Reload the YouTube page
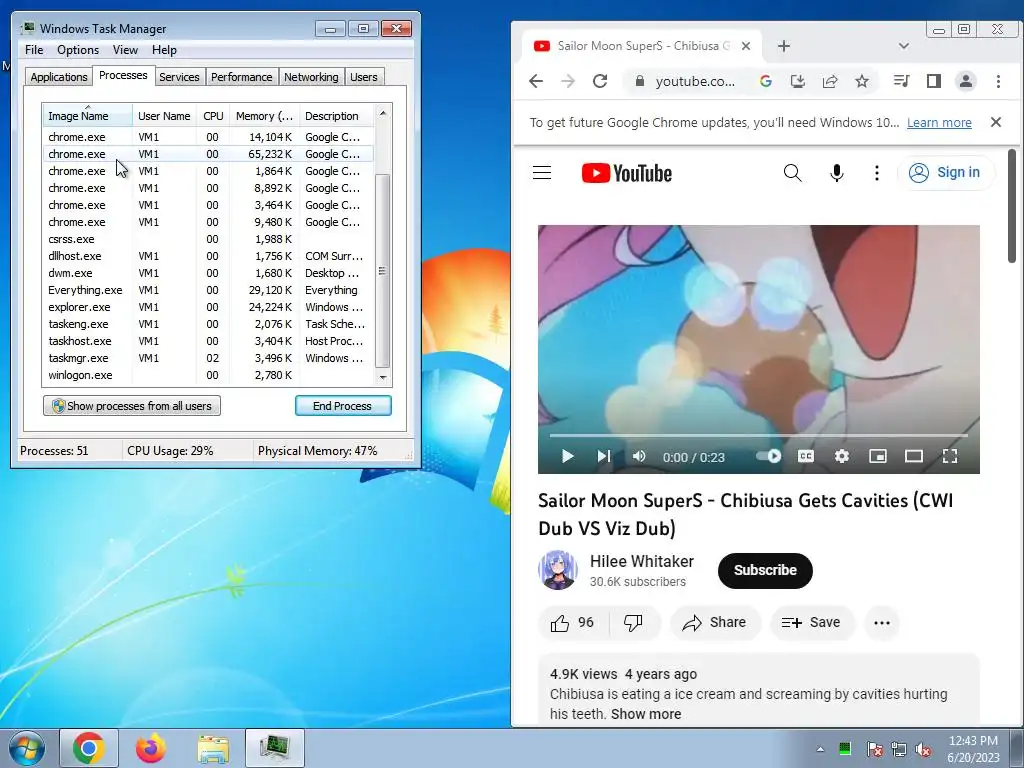Viewport: 1024px width, 768px height. coord(600,81)
